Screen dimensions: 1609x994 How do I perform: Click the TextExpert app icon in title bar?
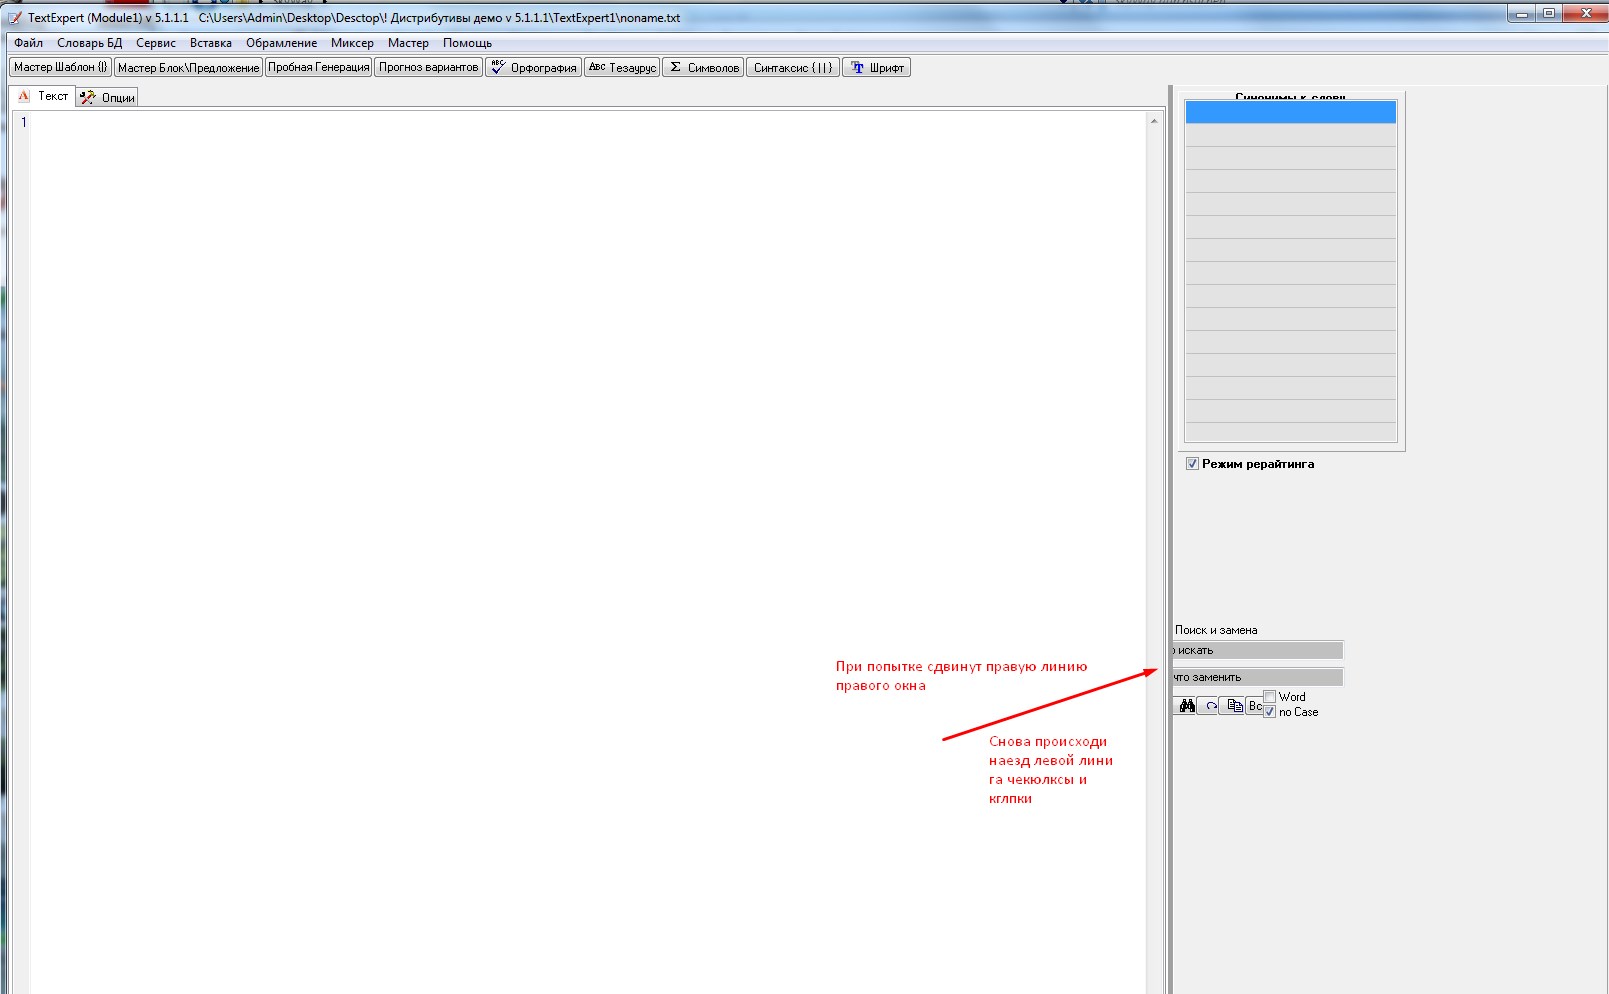coord(15,17)
